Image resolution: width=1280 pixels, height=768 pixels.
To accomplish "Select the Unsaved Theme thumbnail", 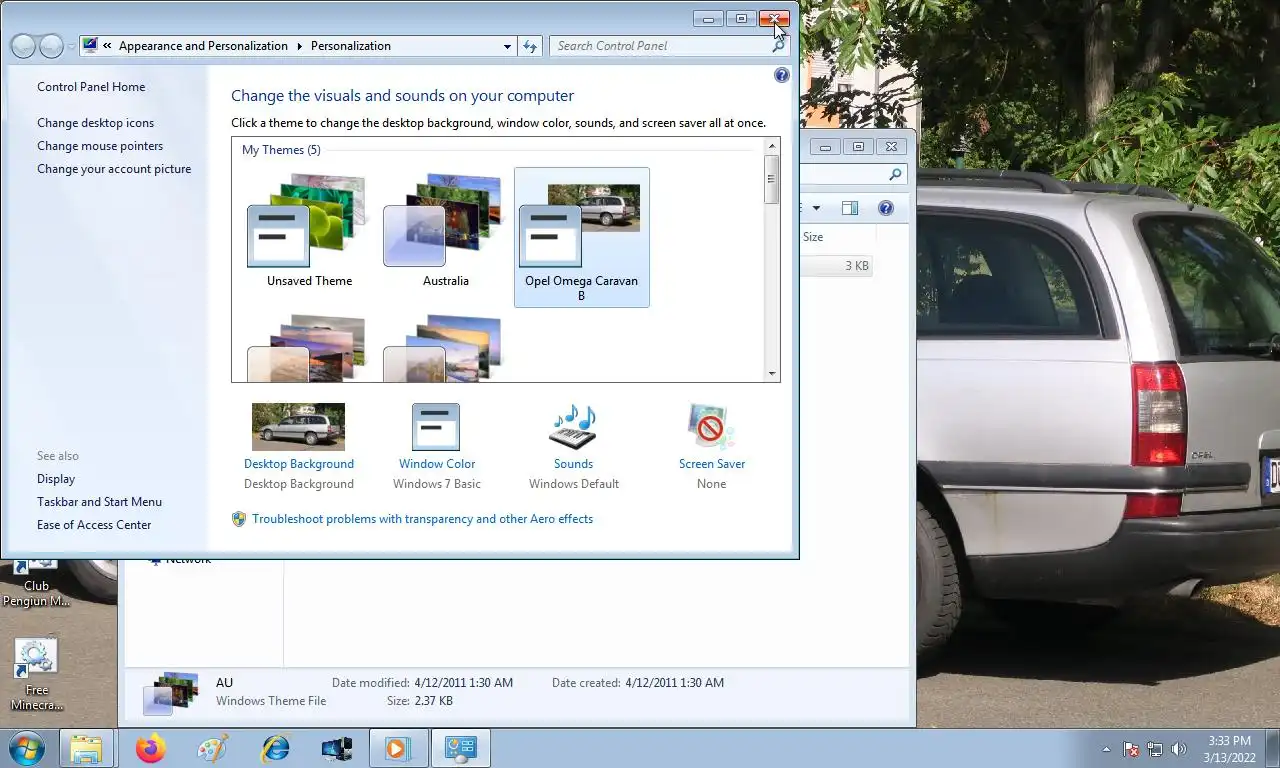I will click(x=309, y=229).
